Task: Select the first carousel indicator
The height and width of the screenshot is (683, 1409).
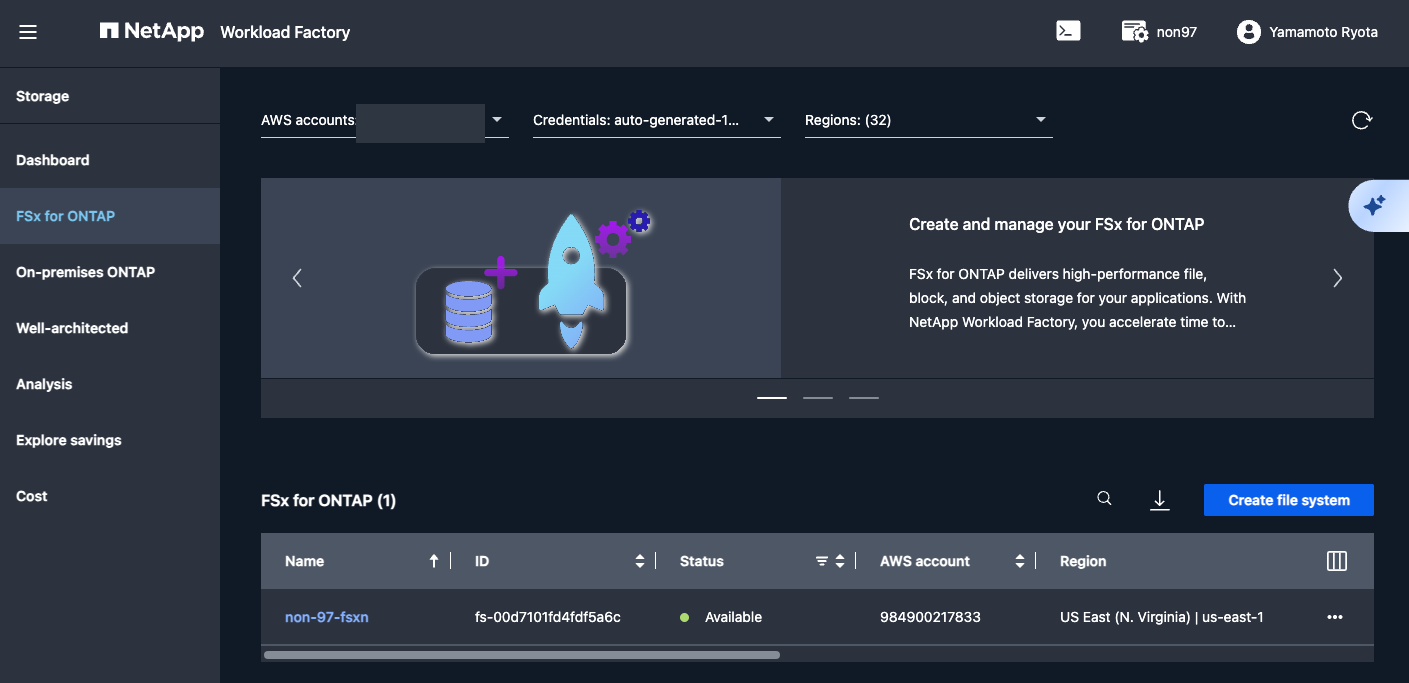Action: [x=772, y=398]
